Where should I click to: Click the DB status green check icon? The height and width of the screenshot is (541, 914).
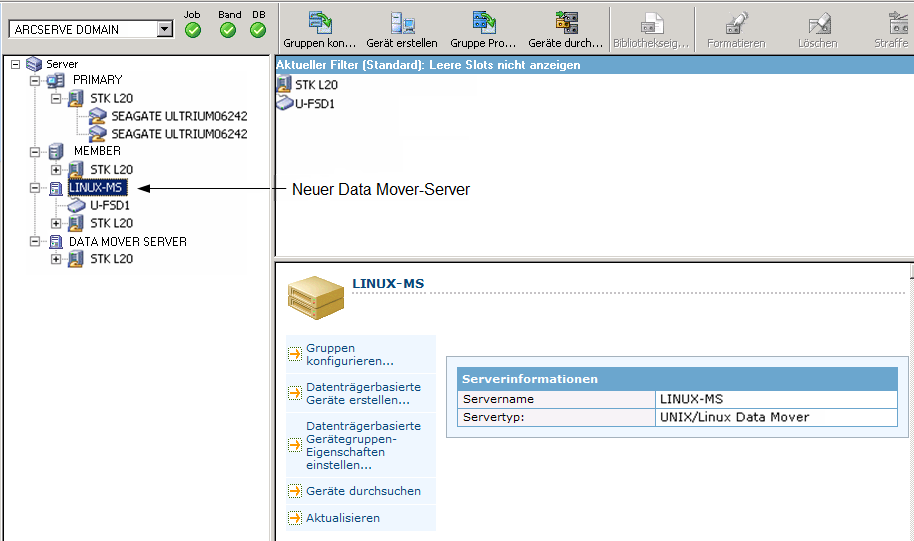(258, 30)
